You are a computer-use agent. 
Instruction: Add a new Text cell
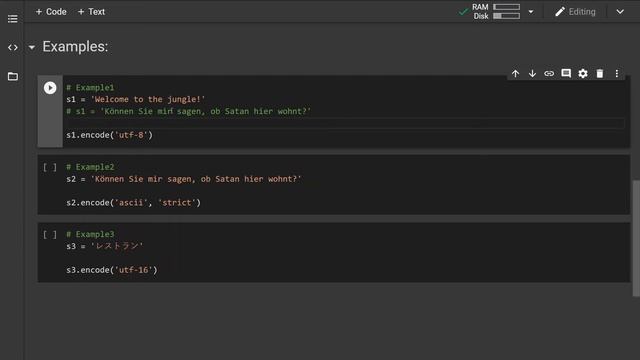(x=91, y=12)
